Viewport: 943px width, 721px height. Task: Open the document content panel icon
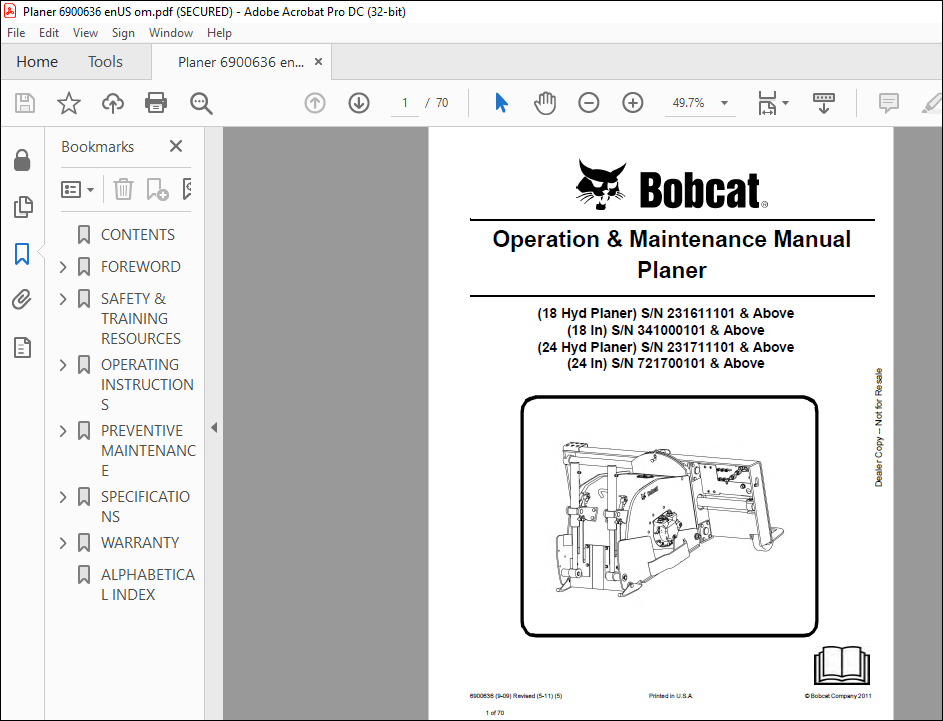[x=22, y=347]
